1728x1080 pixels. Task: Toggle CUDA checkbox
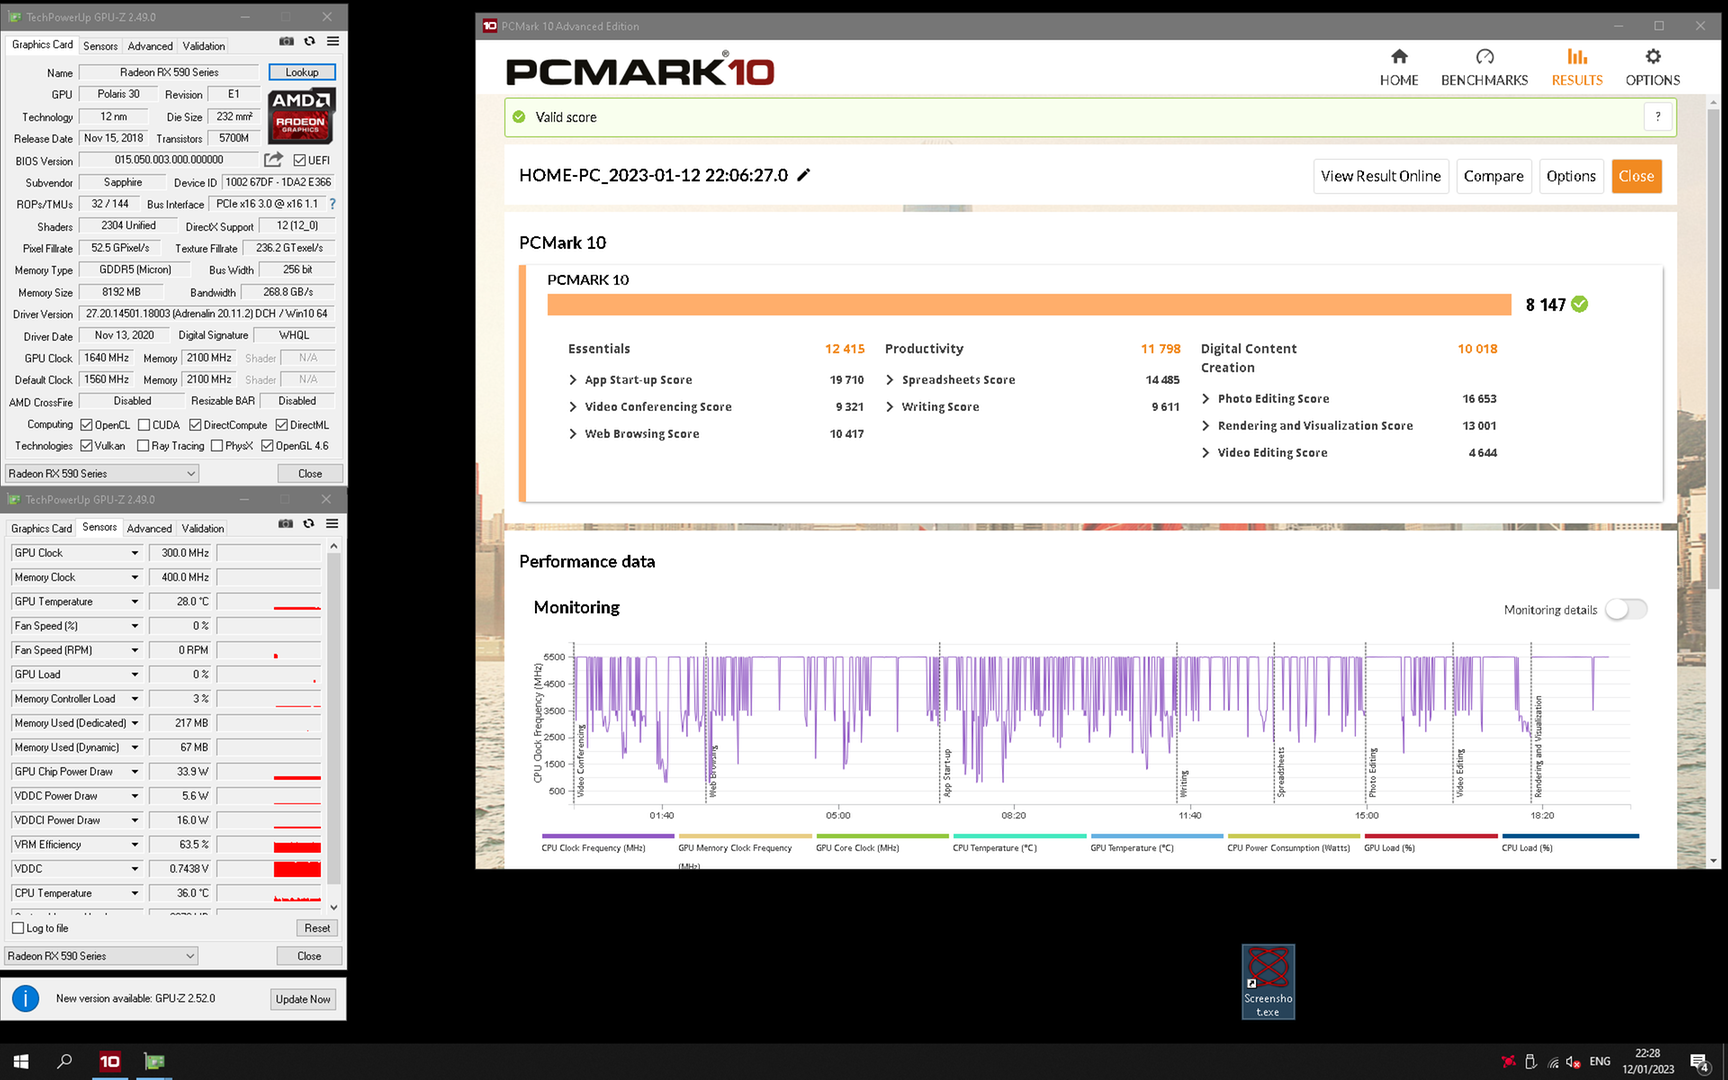coord(144,425)
